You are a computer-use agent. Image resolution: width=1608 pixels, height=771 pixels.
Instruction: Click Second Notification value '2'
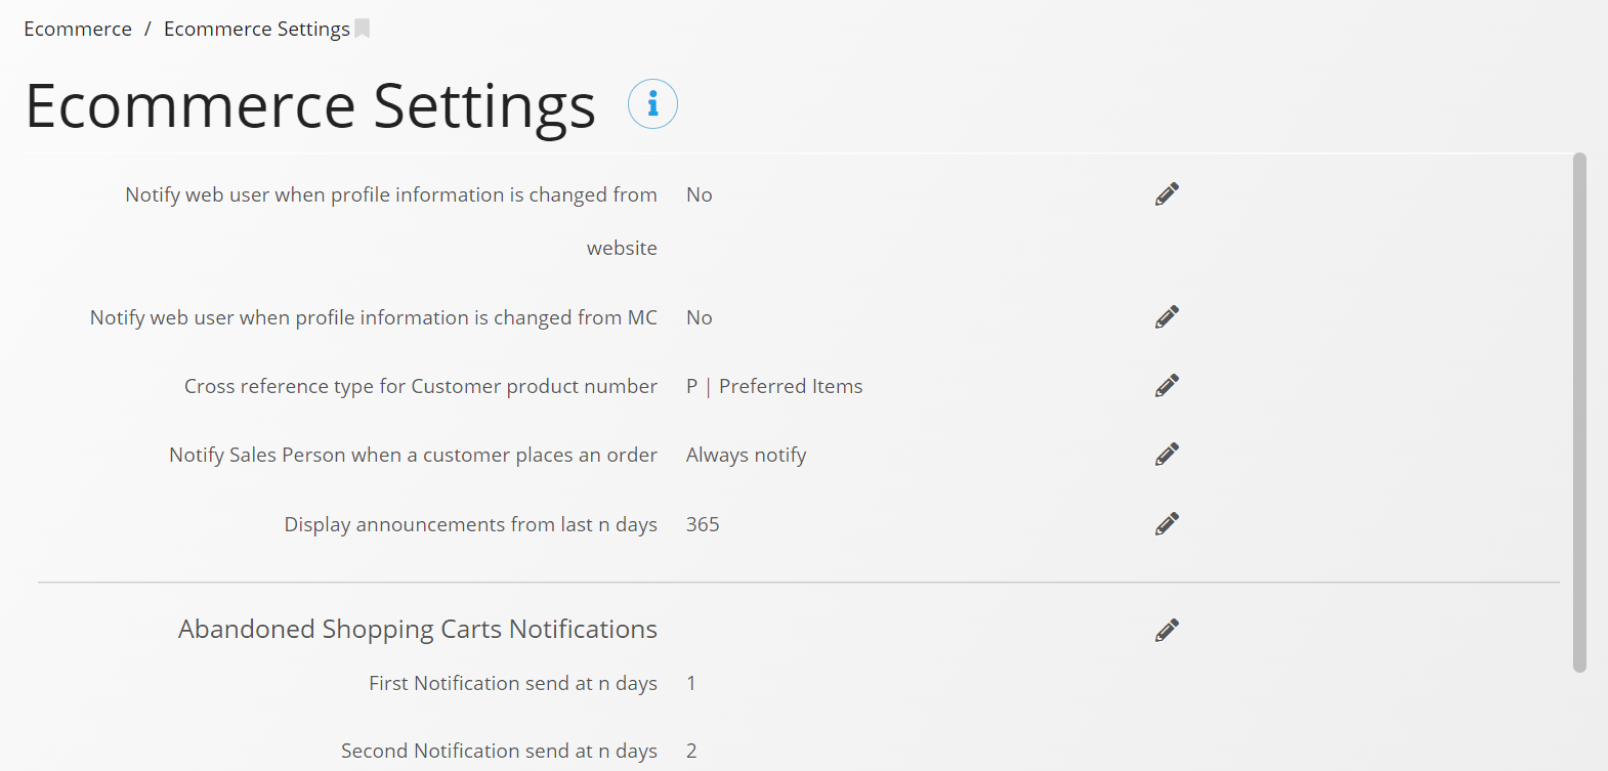point(691,751)
